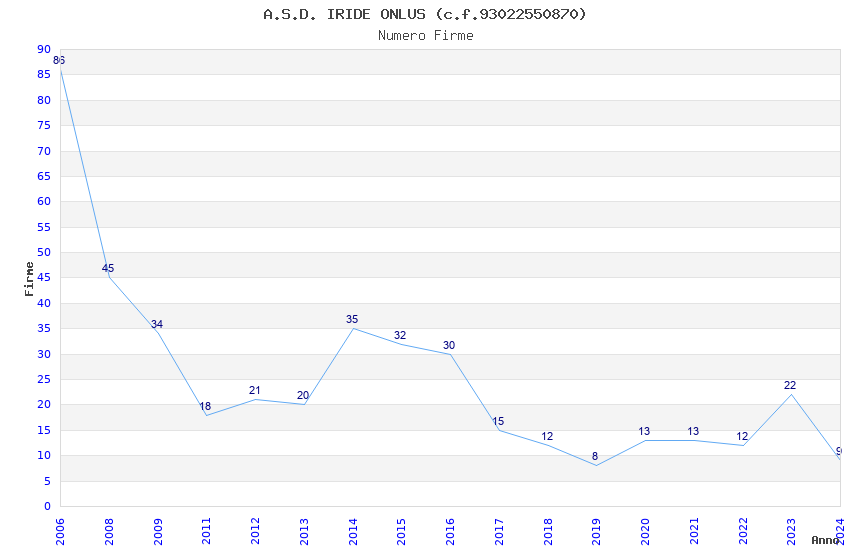Image resolution: width=850 pixels, height=550 pixels.
Task: Click x-axis year label 2015
Action: coord(402,532)
